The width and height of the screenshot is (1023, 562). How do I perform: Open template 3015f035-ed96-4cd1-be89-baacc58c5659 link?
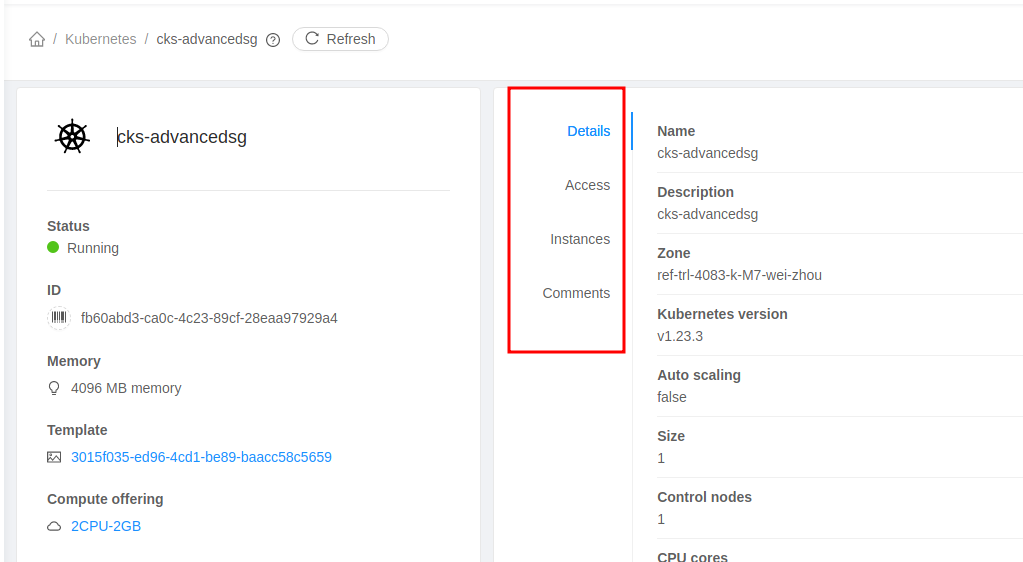point(202,457)
